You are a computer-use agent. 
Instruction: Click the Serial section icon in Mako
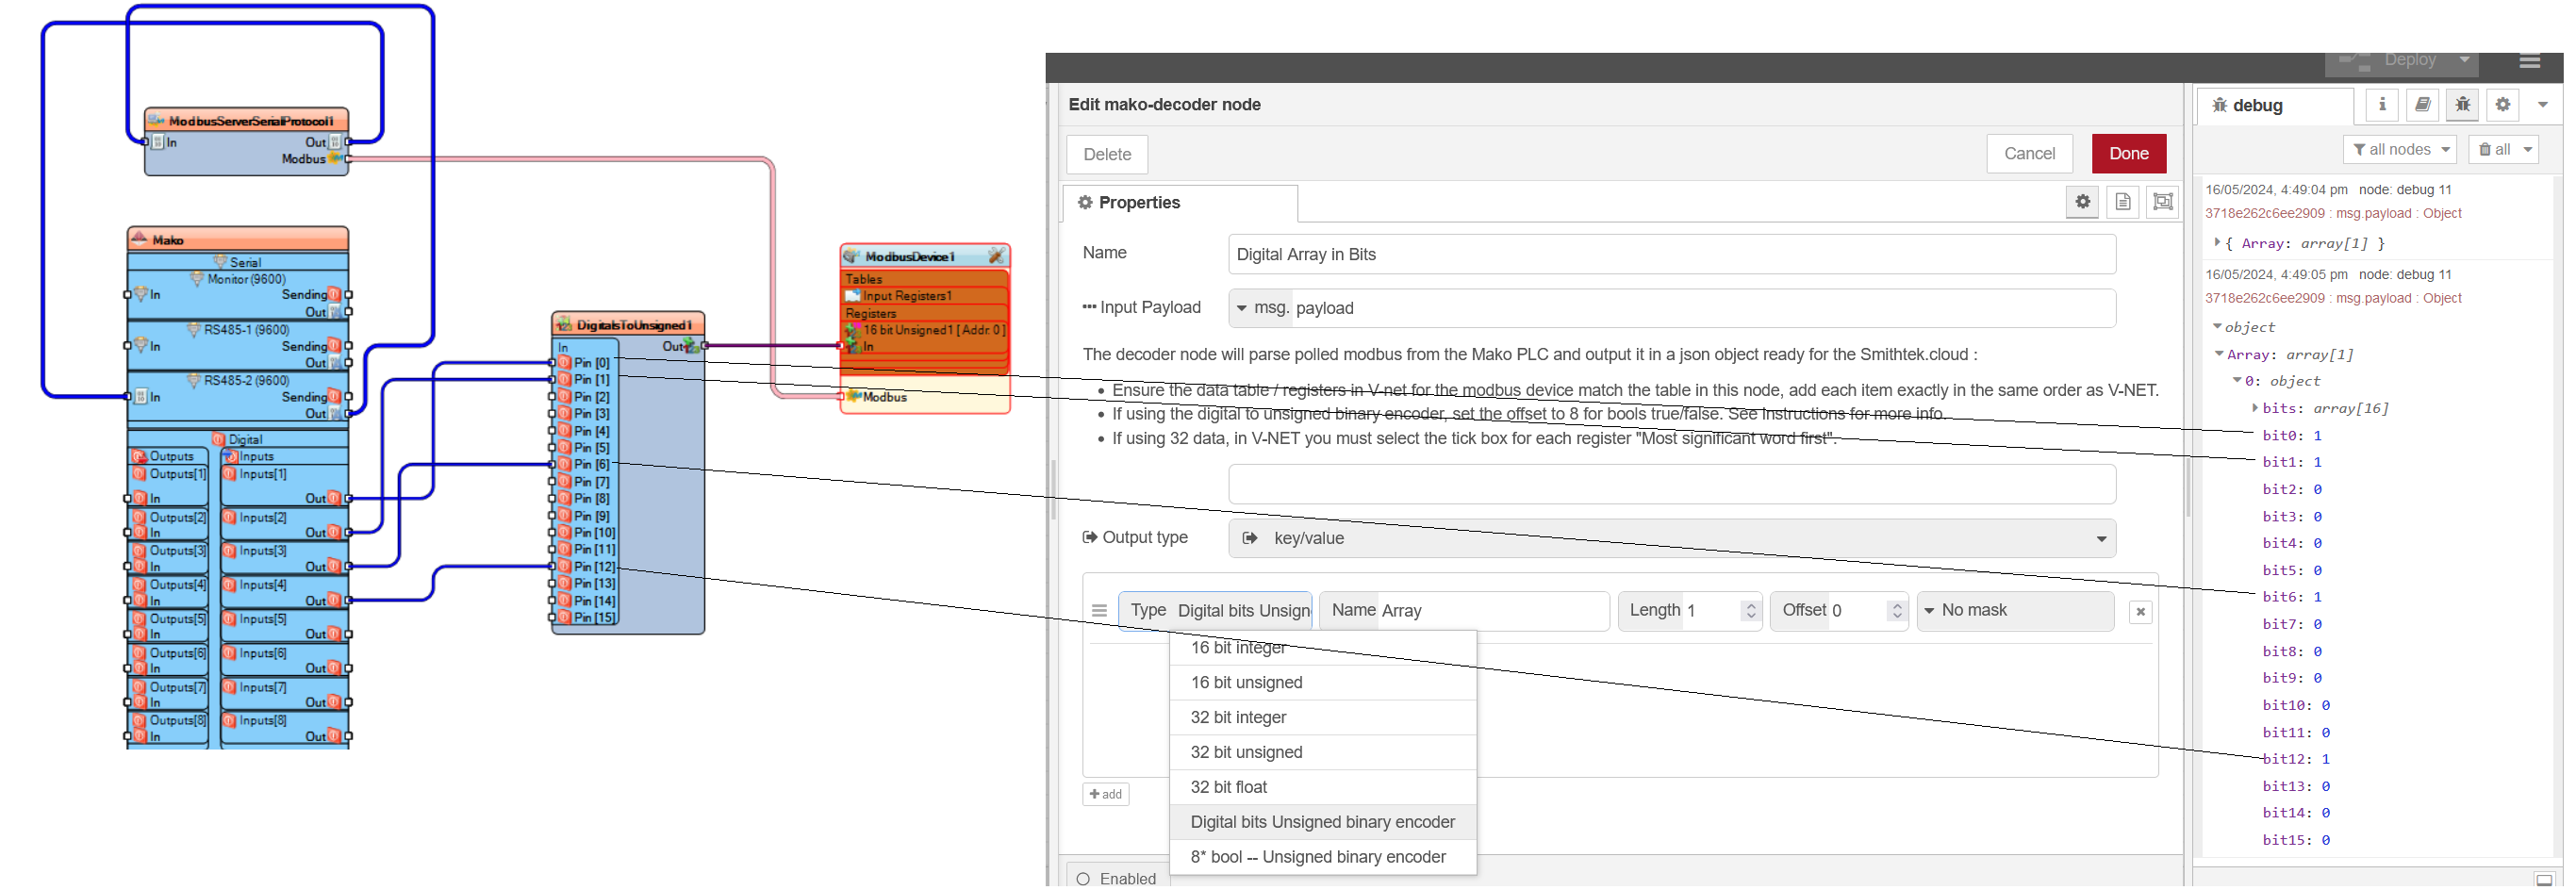tap(220, 262)
